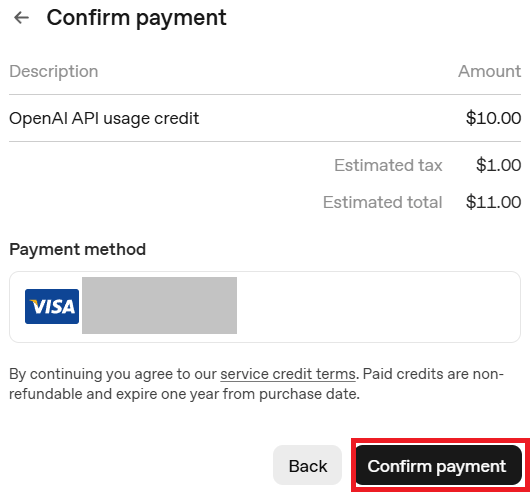Viewport: 532px width, 493px height.
Task: Click the $10.00 credit amount
Action: pyautogui.click(x=493, y=118)
